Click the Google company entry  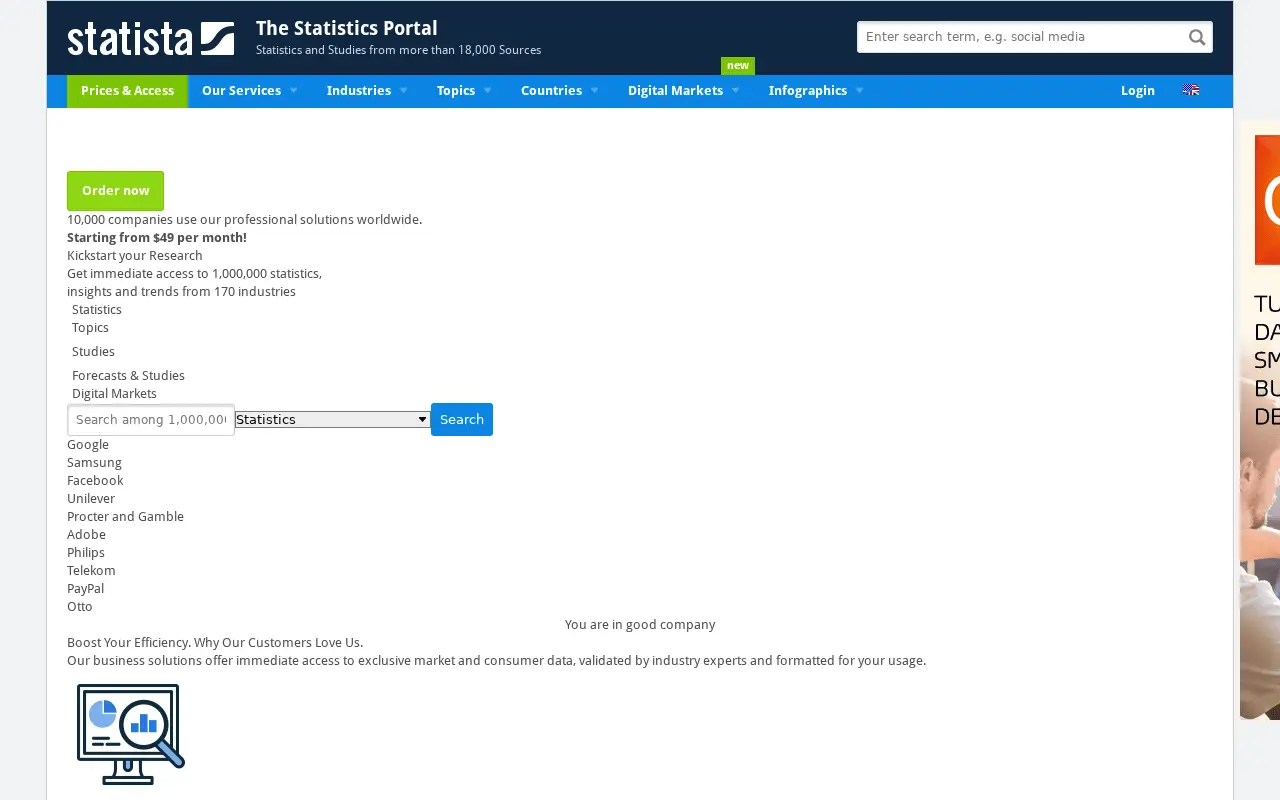[x=88, y=445]
